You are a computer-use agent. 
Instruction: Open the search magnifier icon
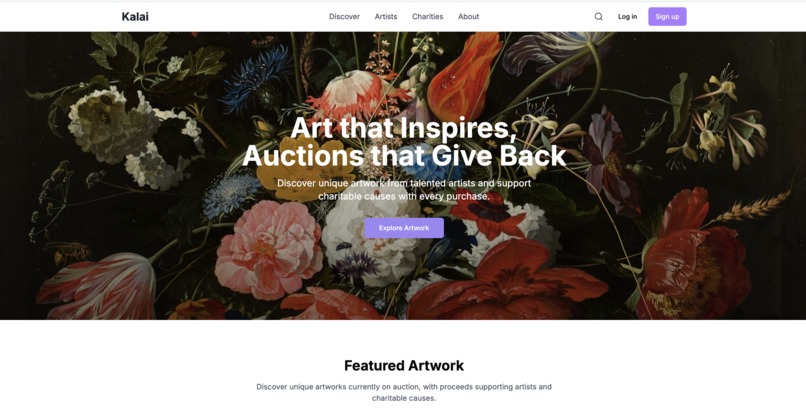[598, 16]
